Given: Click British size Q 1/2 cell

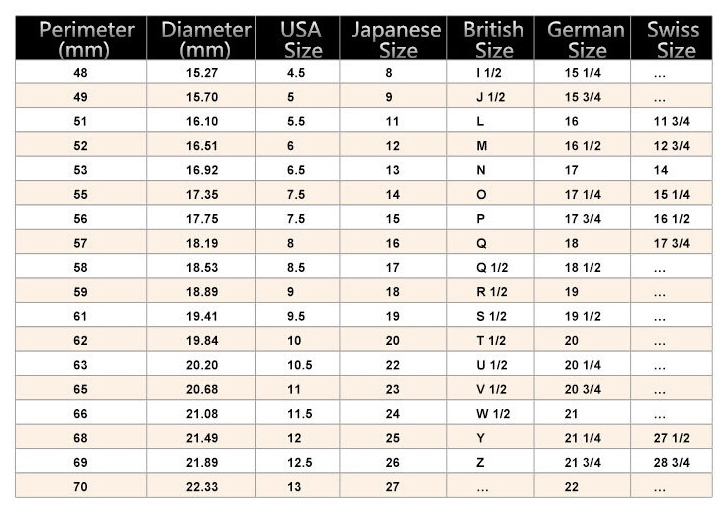Looking at the screenshot, I should pos(491,268).
